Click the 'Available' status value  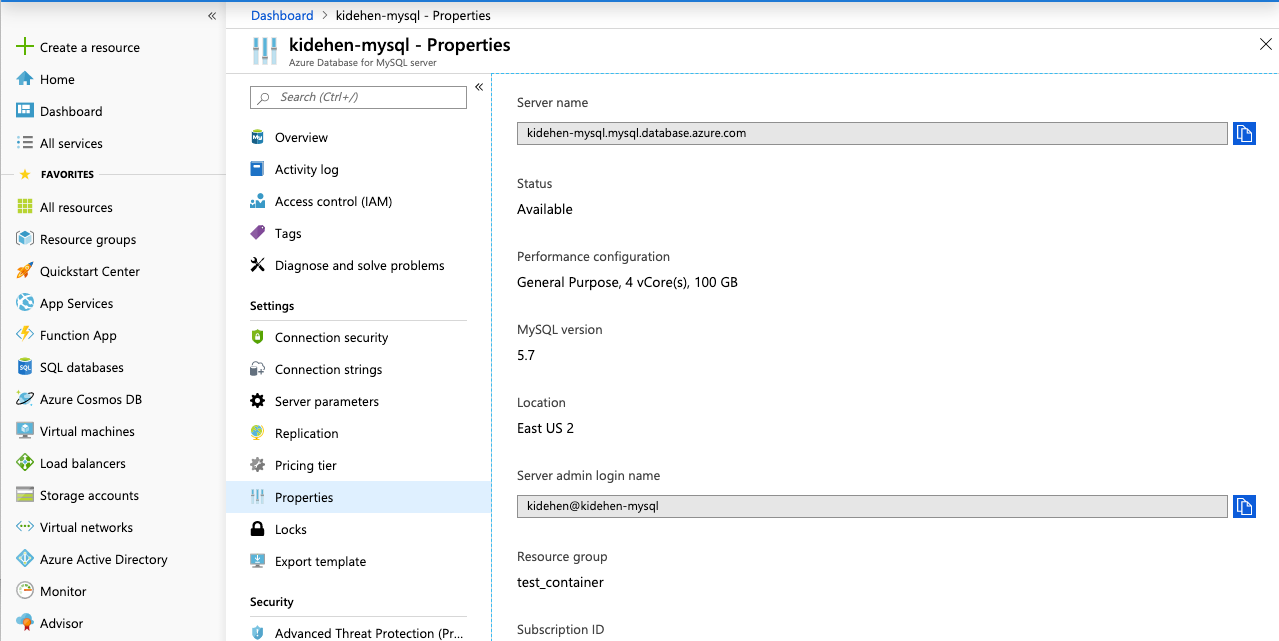click(x=545, y=209)
